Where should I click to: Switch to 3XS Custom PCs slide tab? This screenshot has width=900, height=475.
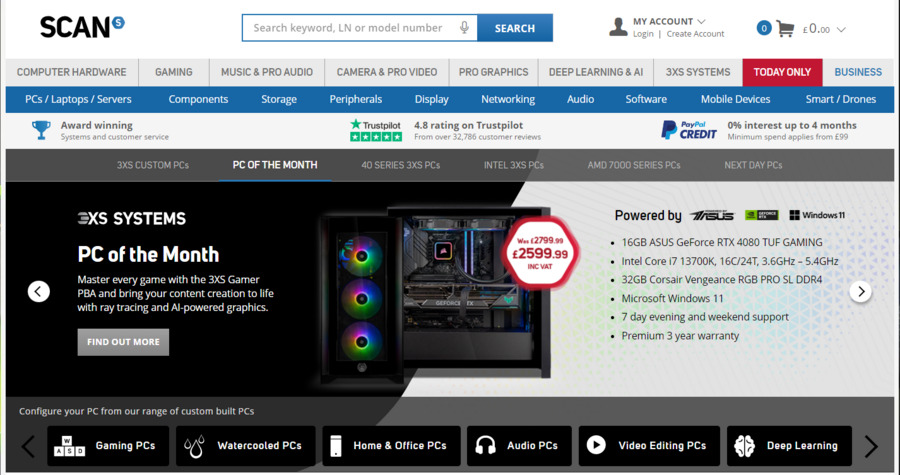click(153, 165)
